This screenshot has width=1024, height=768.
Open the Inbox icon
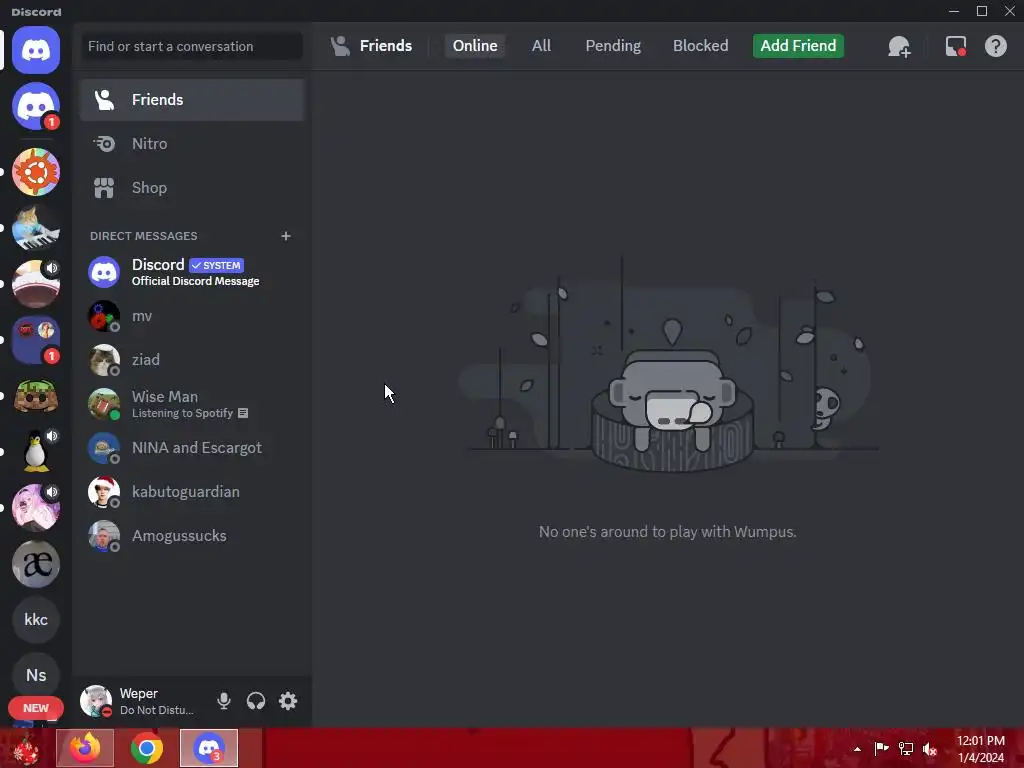click(955, 46)
